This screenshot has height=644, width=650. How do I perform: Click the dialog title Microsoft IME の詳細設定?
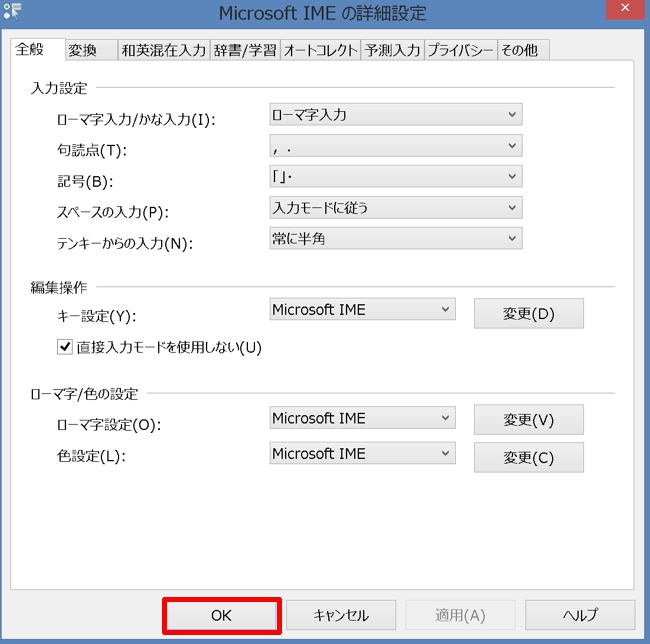click(323, 13)
